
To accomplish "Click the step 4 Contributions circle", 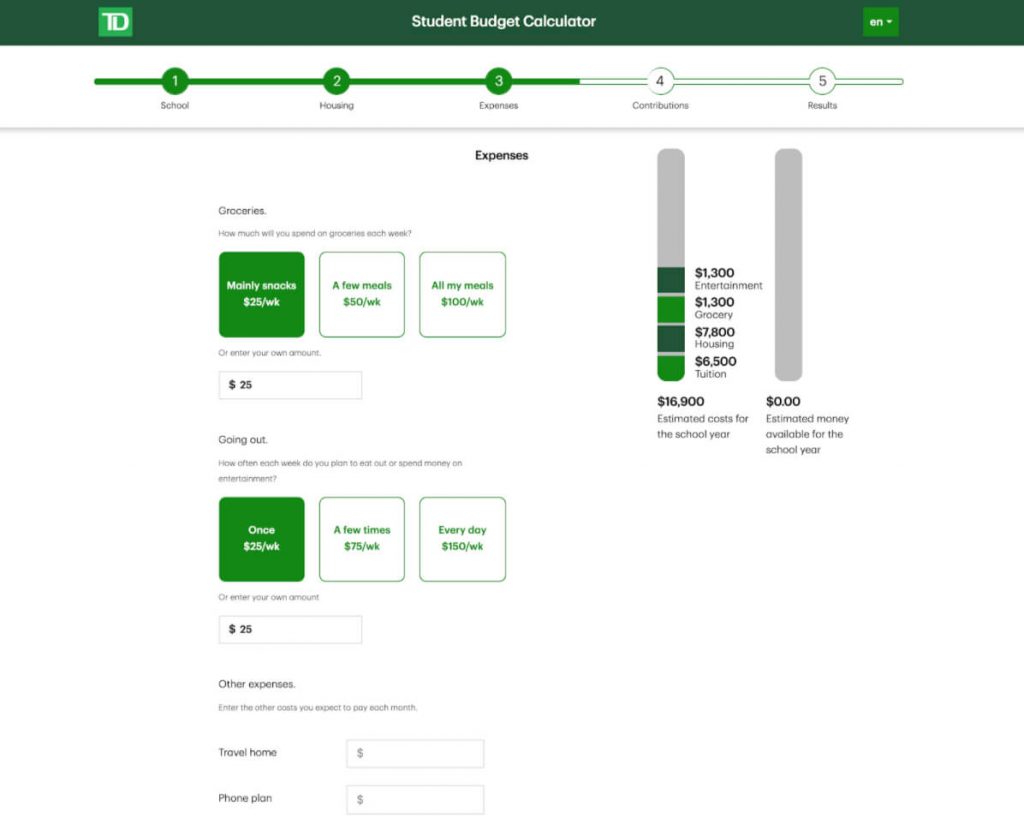I will click(x=660, y=81).
